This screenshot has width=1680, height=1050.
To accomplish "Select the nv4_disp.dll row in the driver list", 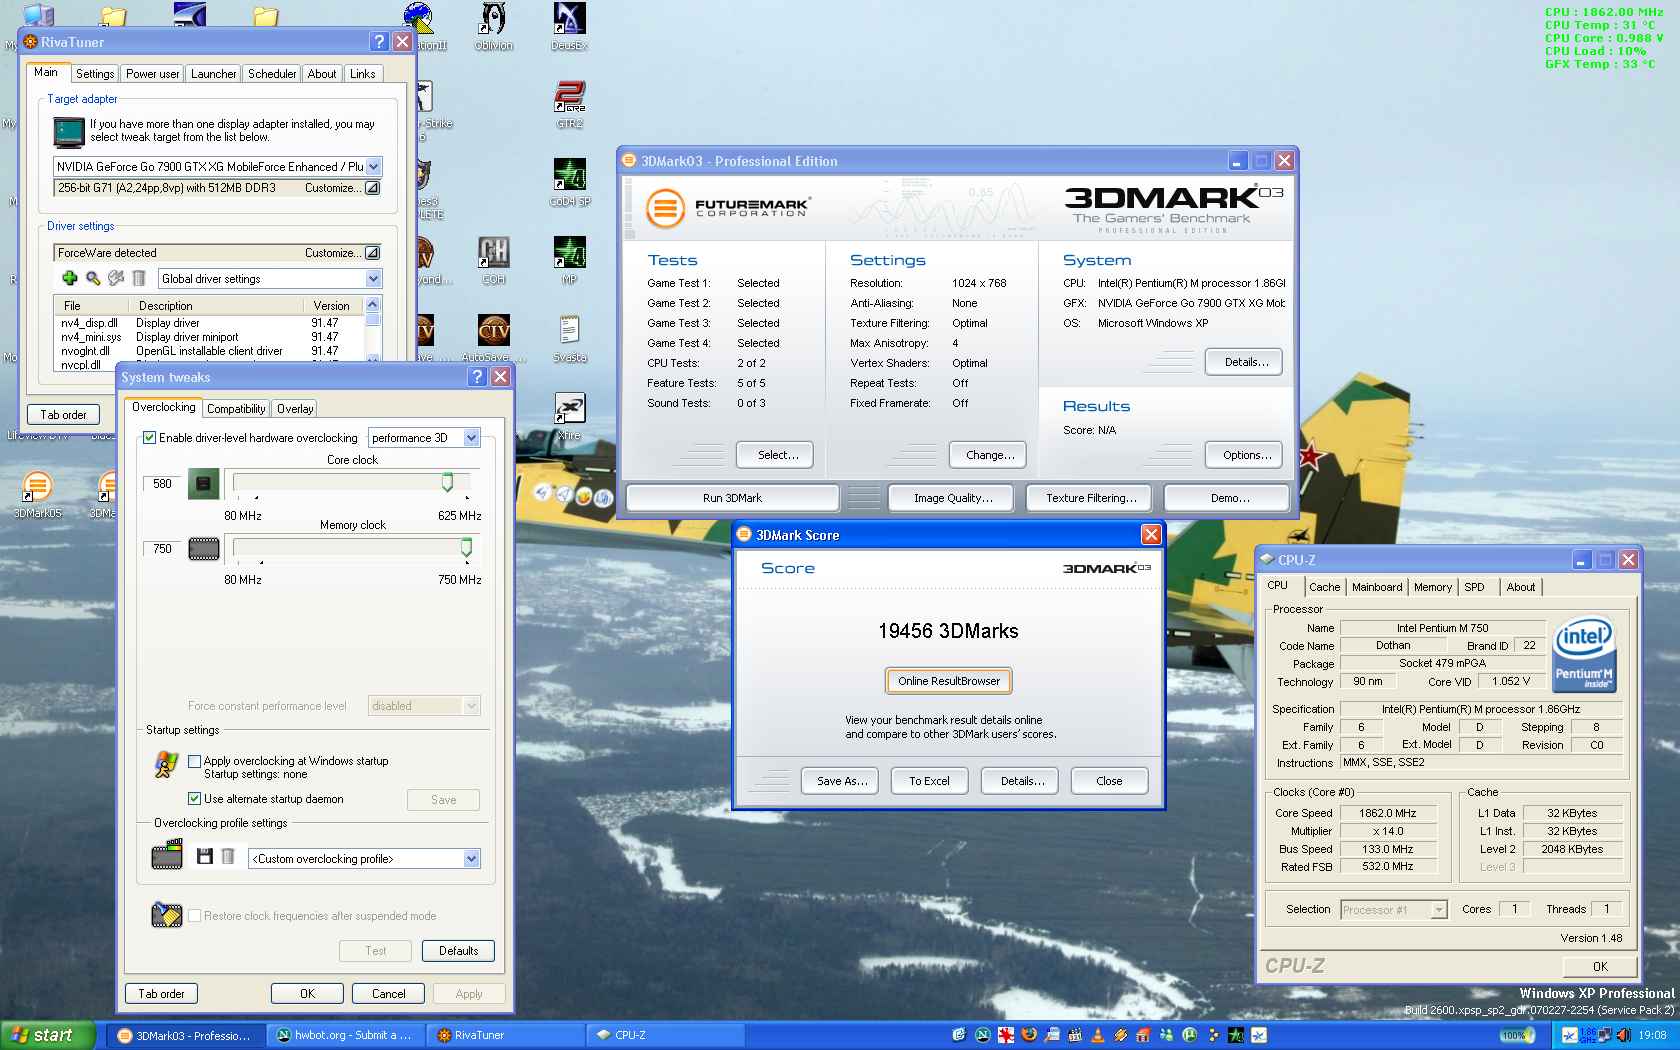I will (211, 323).
